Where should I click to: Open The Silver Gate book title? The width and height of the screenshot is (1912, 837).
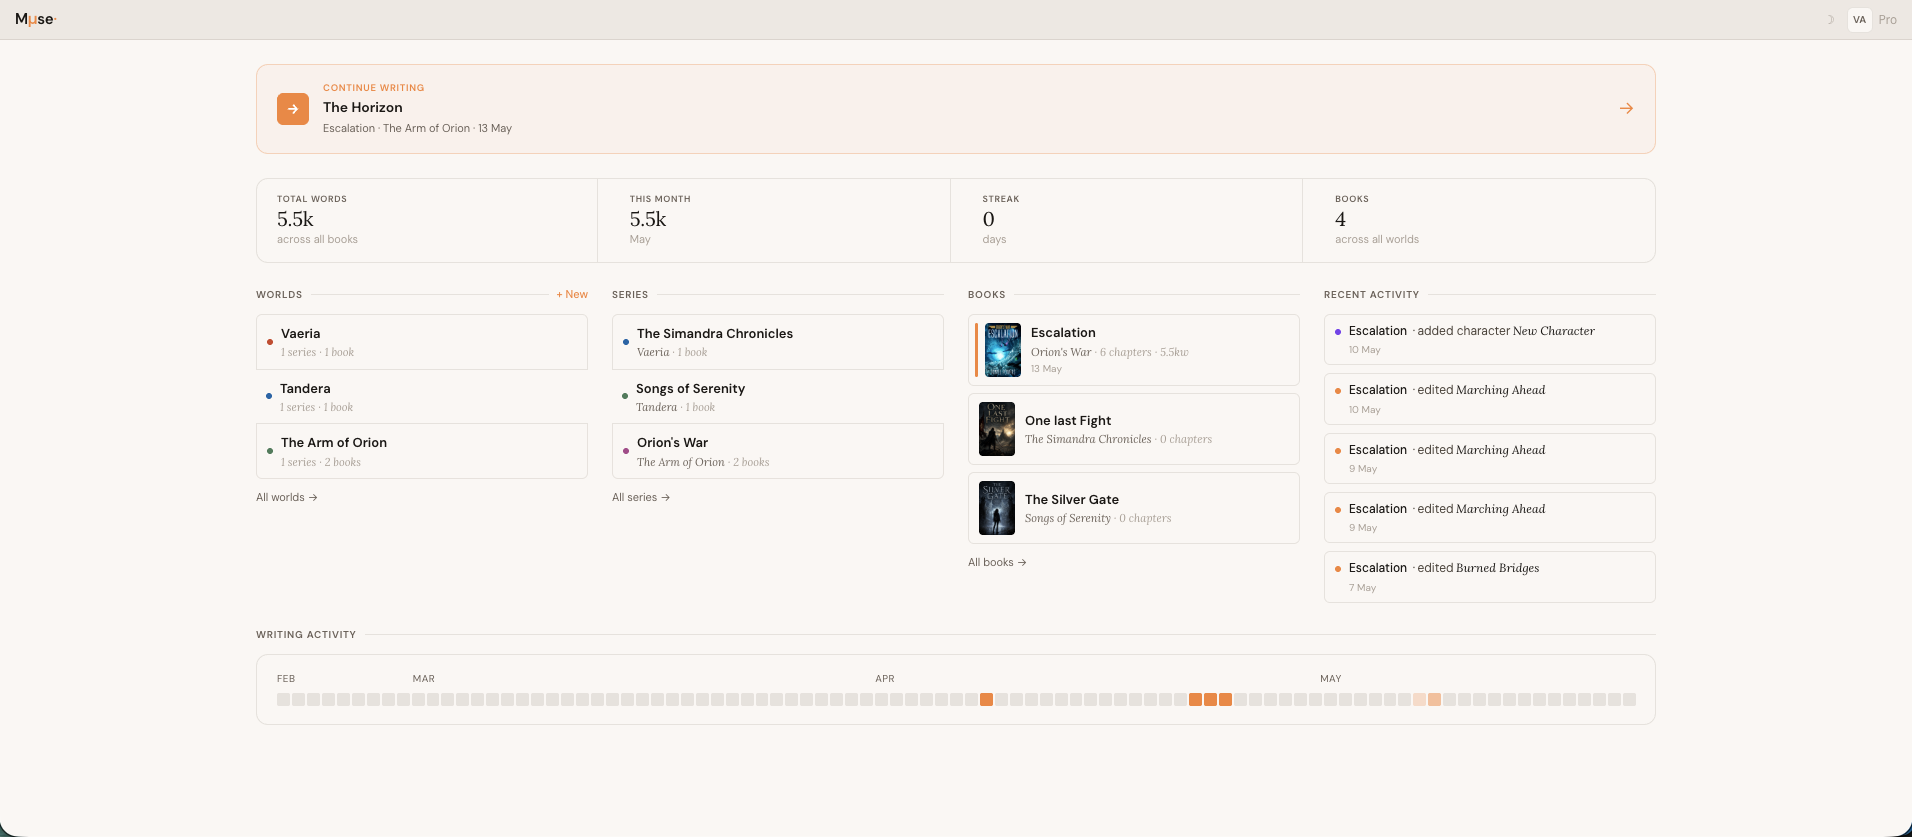click(x=1072, y=499)
